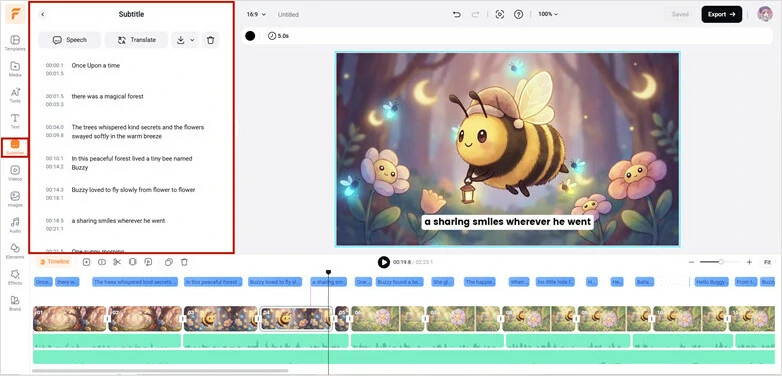Duplicate the selected clip in timeline toolbar
782x376 pixels.
tap(169, 262)
